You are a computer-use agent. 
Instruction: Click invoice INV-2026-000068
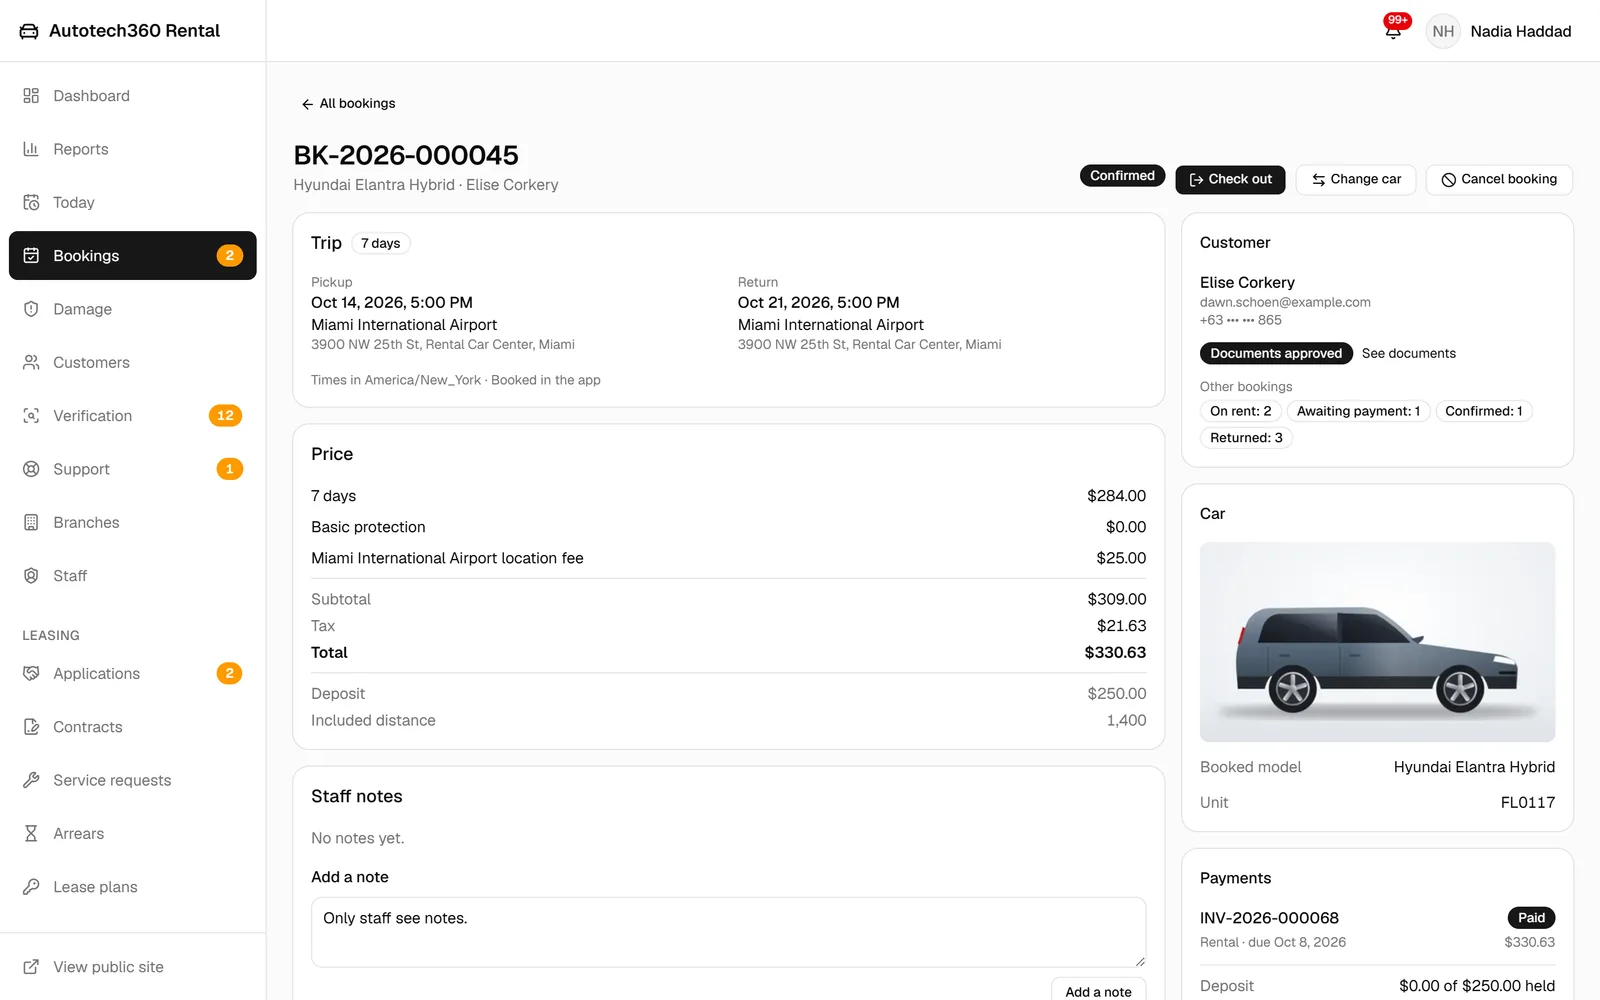pos(1269,918)
